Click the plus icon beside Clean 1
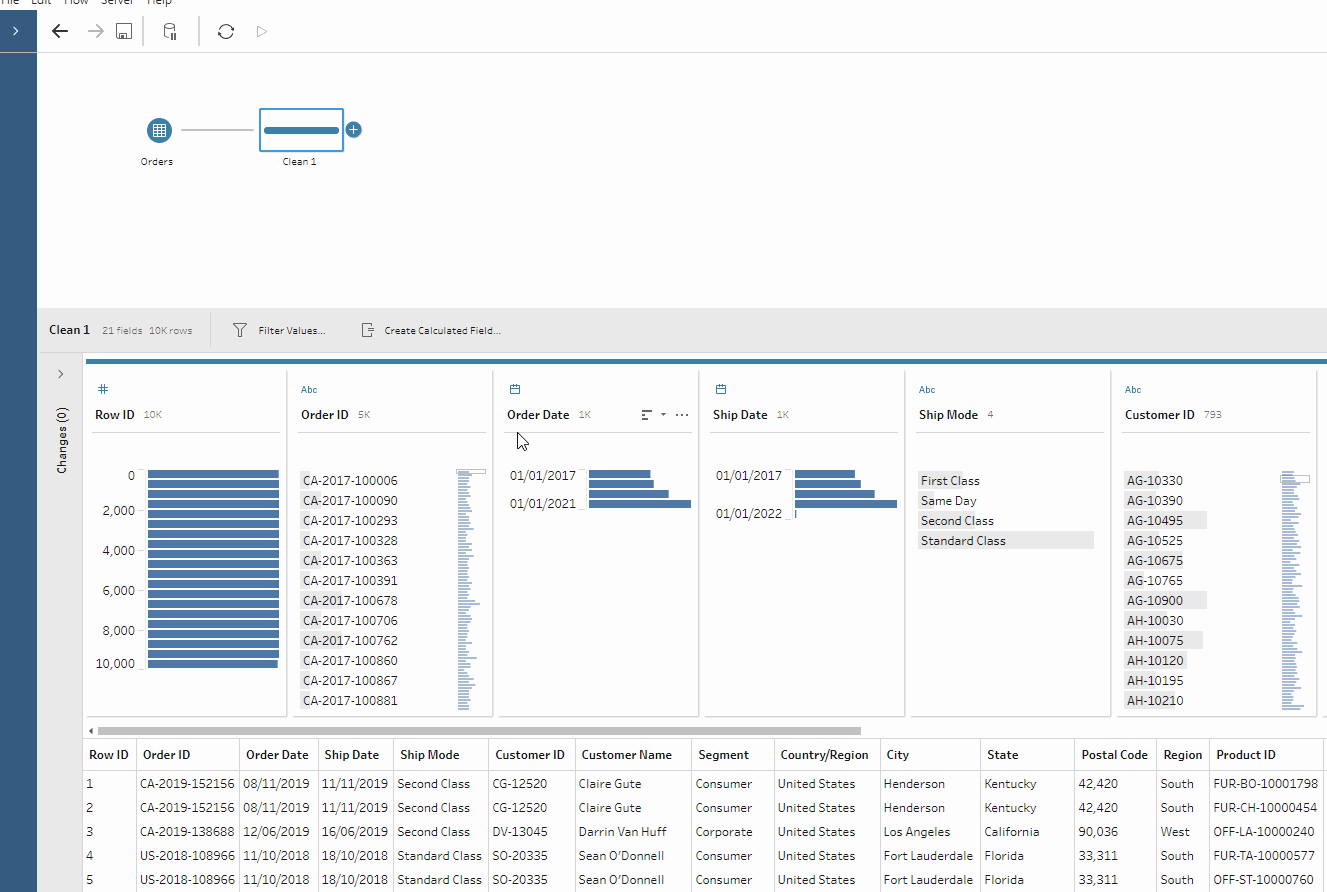This screenshot has width=1327, height=892. pos(353,129)
